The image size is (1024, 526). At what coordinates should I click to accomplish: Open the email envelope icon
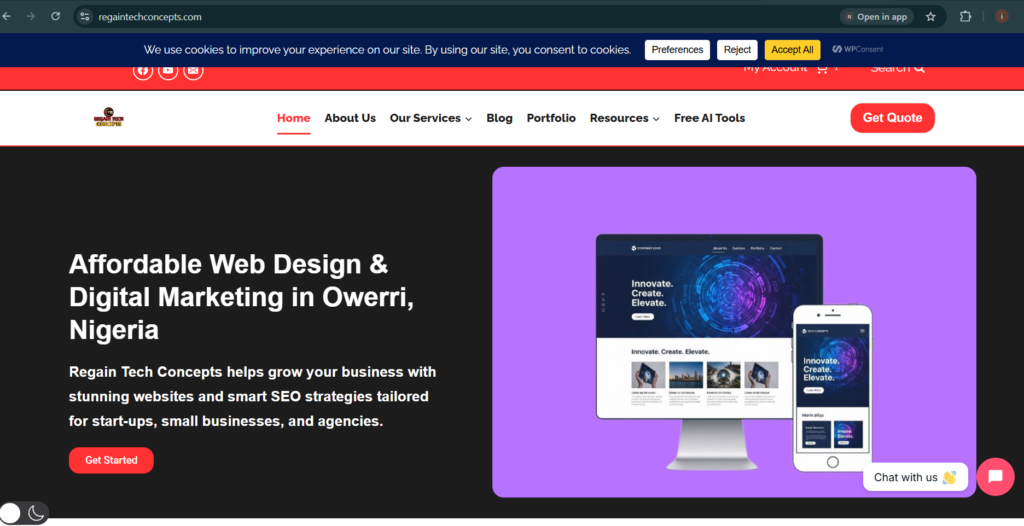tap(193, 71)
